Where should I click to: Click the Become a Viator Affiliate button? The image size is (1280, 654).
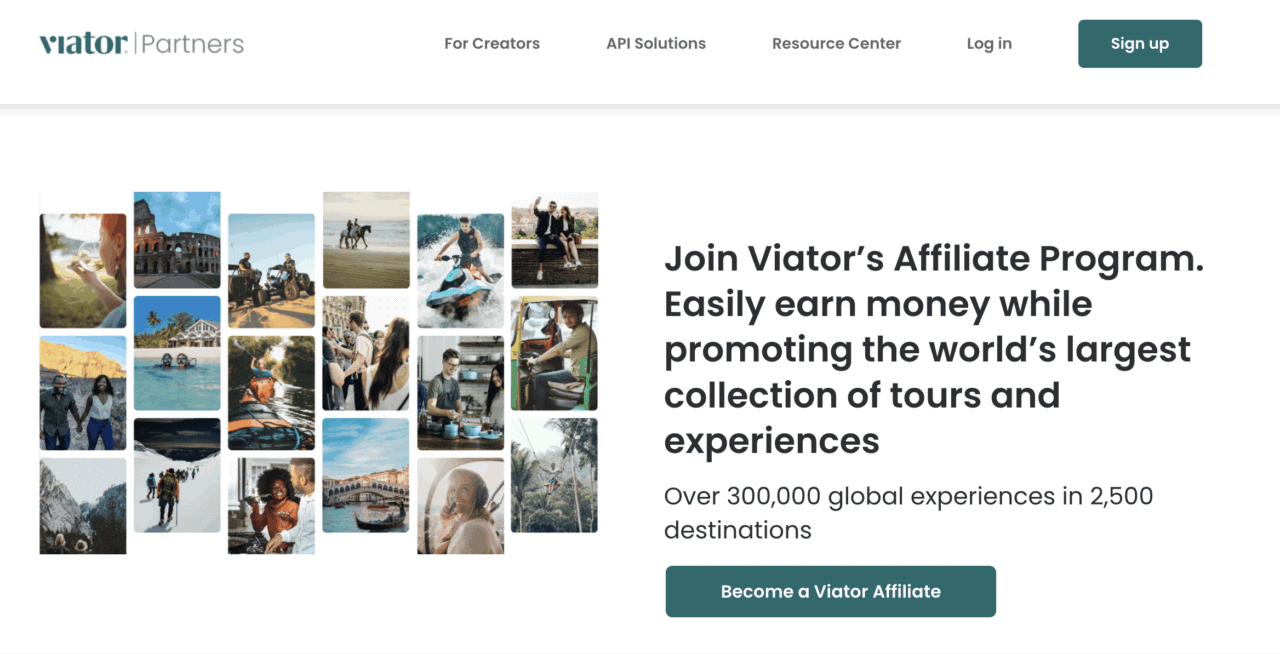(x=831, y=591)
